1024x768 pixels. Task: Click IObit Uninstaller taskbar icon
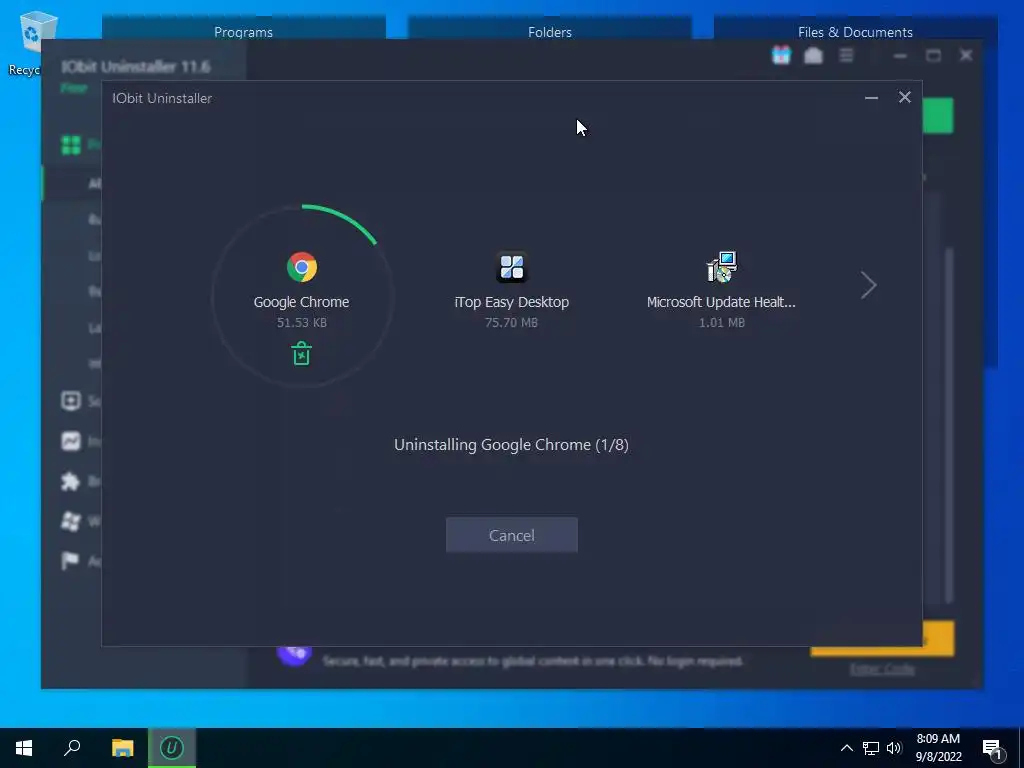[x=172, y=748]
